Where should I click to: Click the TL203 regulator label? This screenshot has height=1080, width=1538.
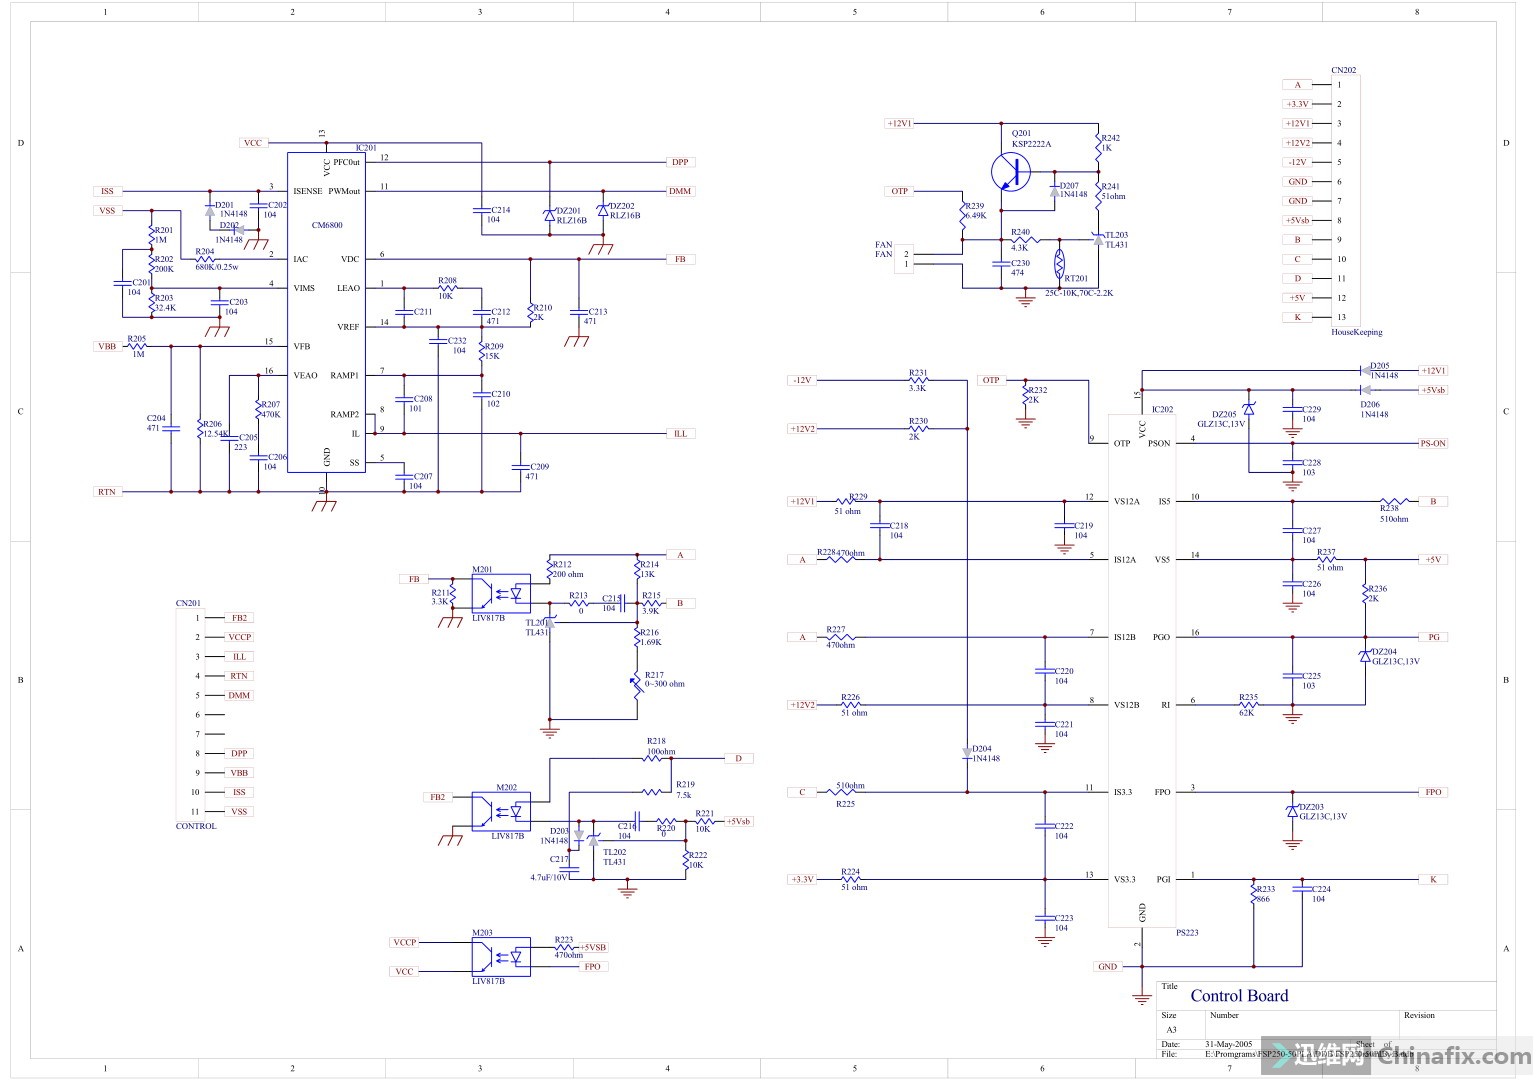point(1116,240)
